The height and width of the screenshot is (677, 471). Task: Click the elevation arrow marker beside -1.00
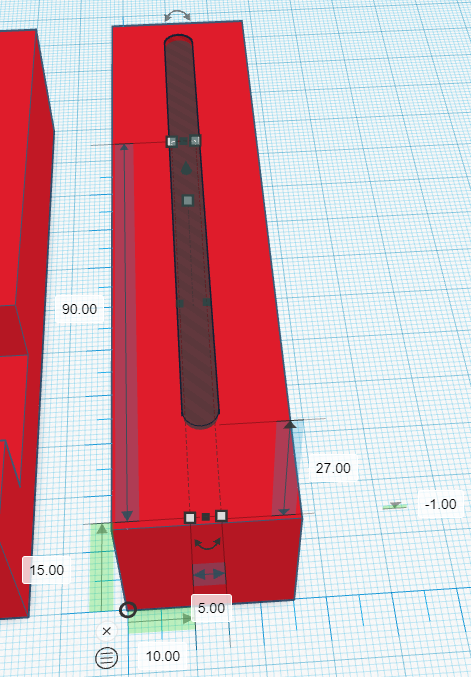click(395, 505)
